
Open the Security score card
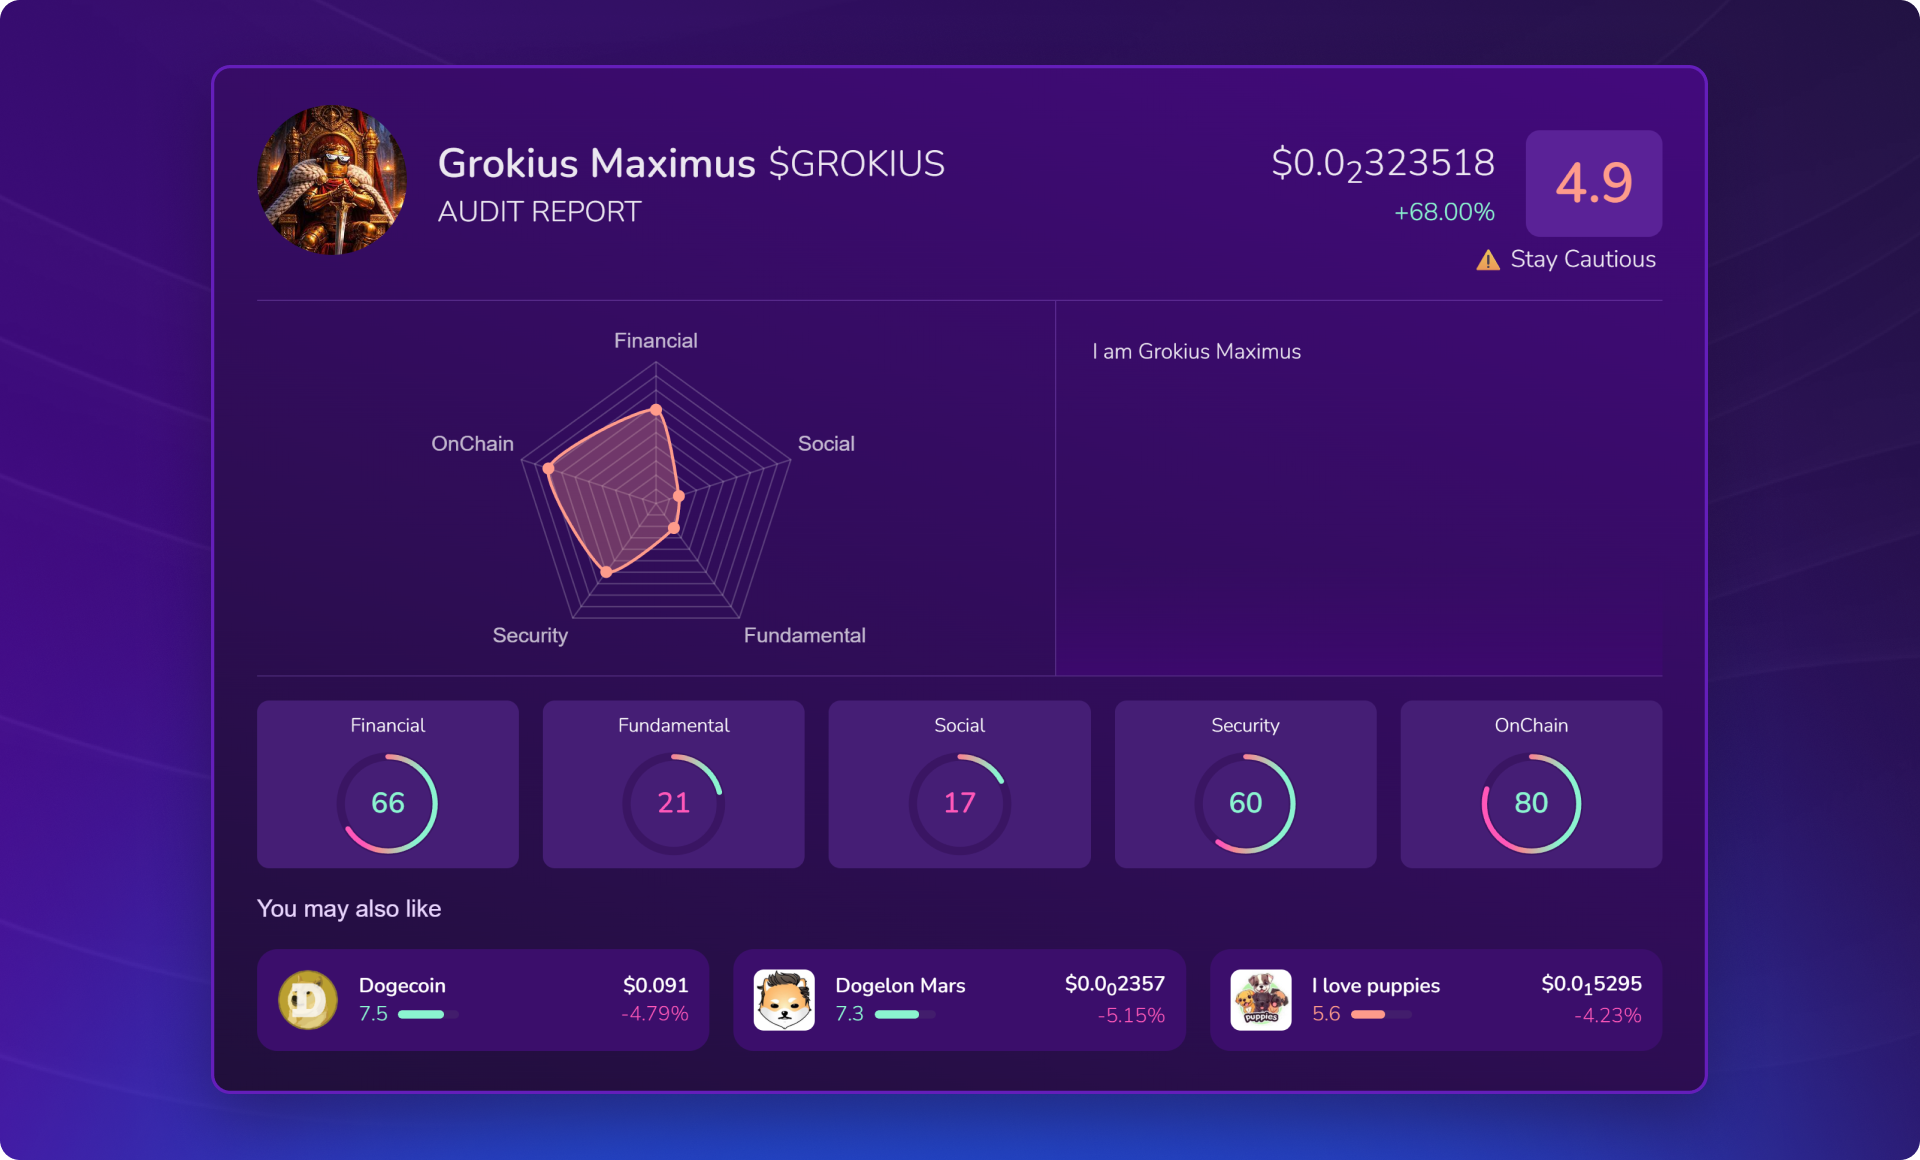tap(1245, 783)
